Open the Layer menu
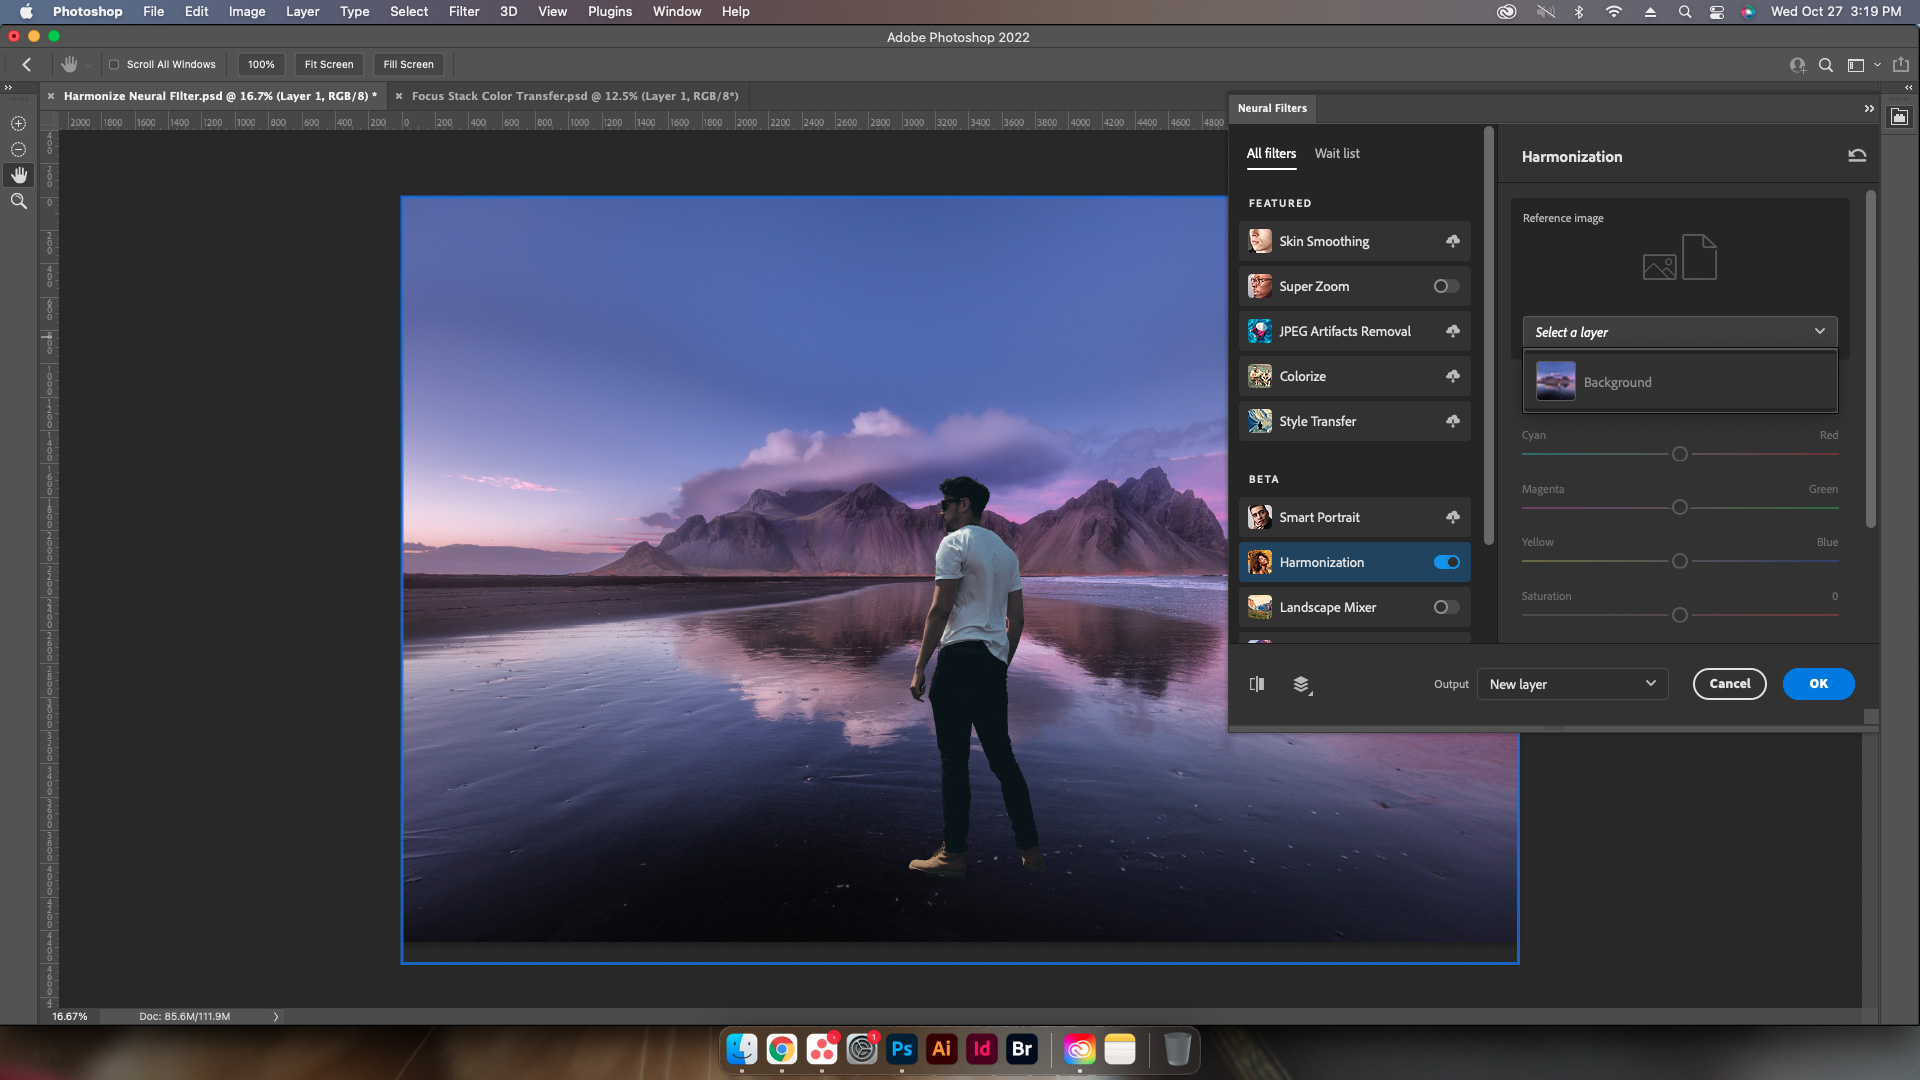 pos(302,11)
